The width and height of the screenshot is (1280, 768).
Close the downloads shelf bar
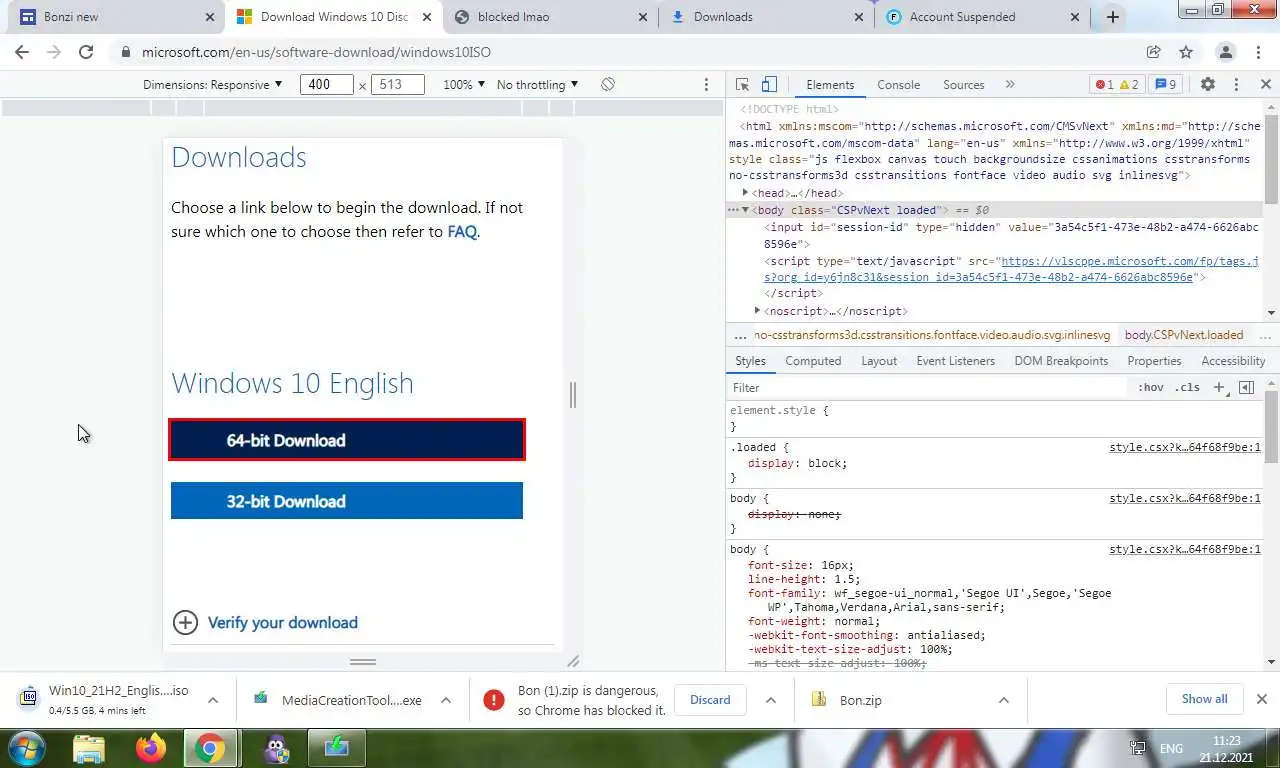click(x=1262, y=699)
